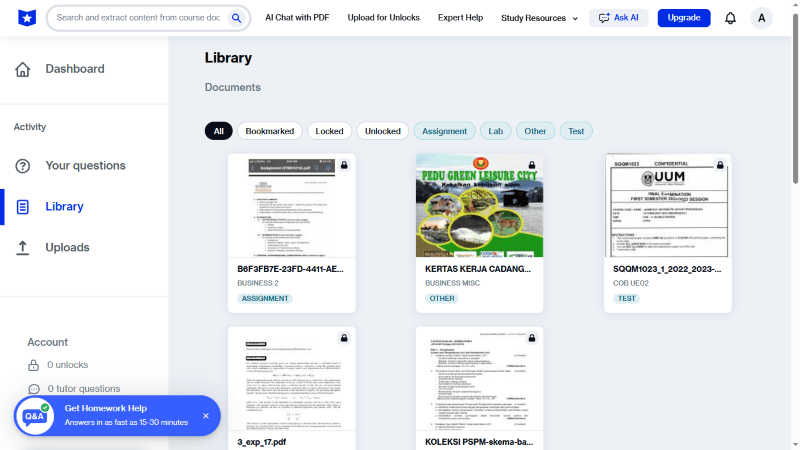Click the Dashboard home icon
Screen dimensions: 800x450
23,69
